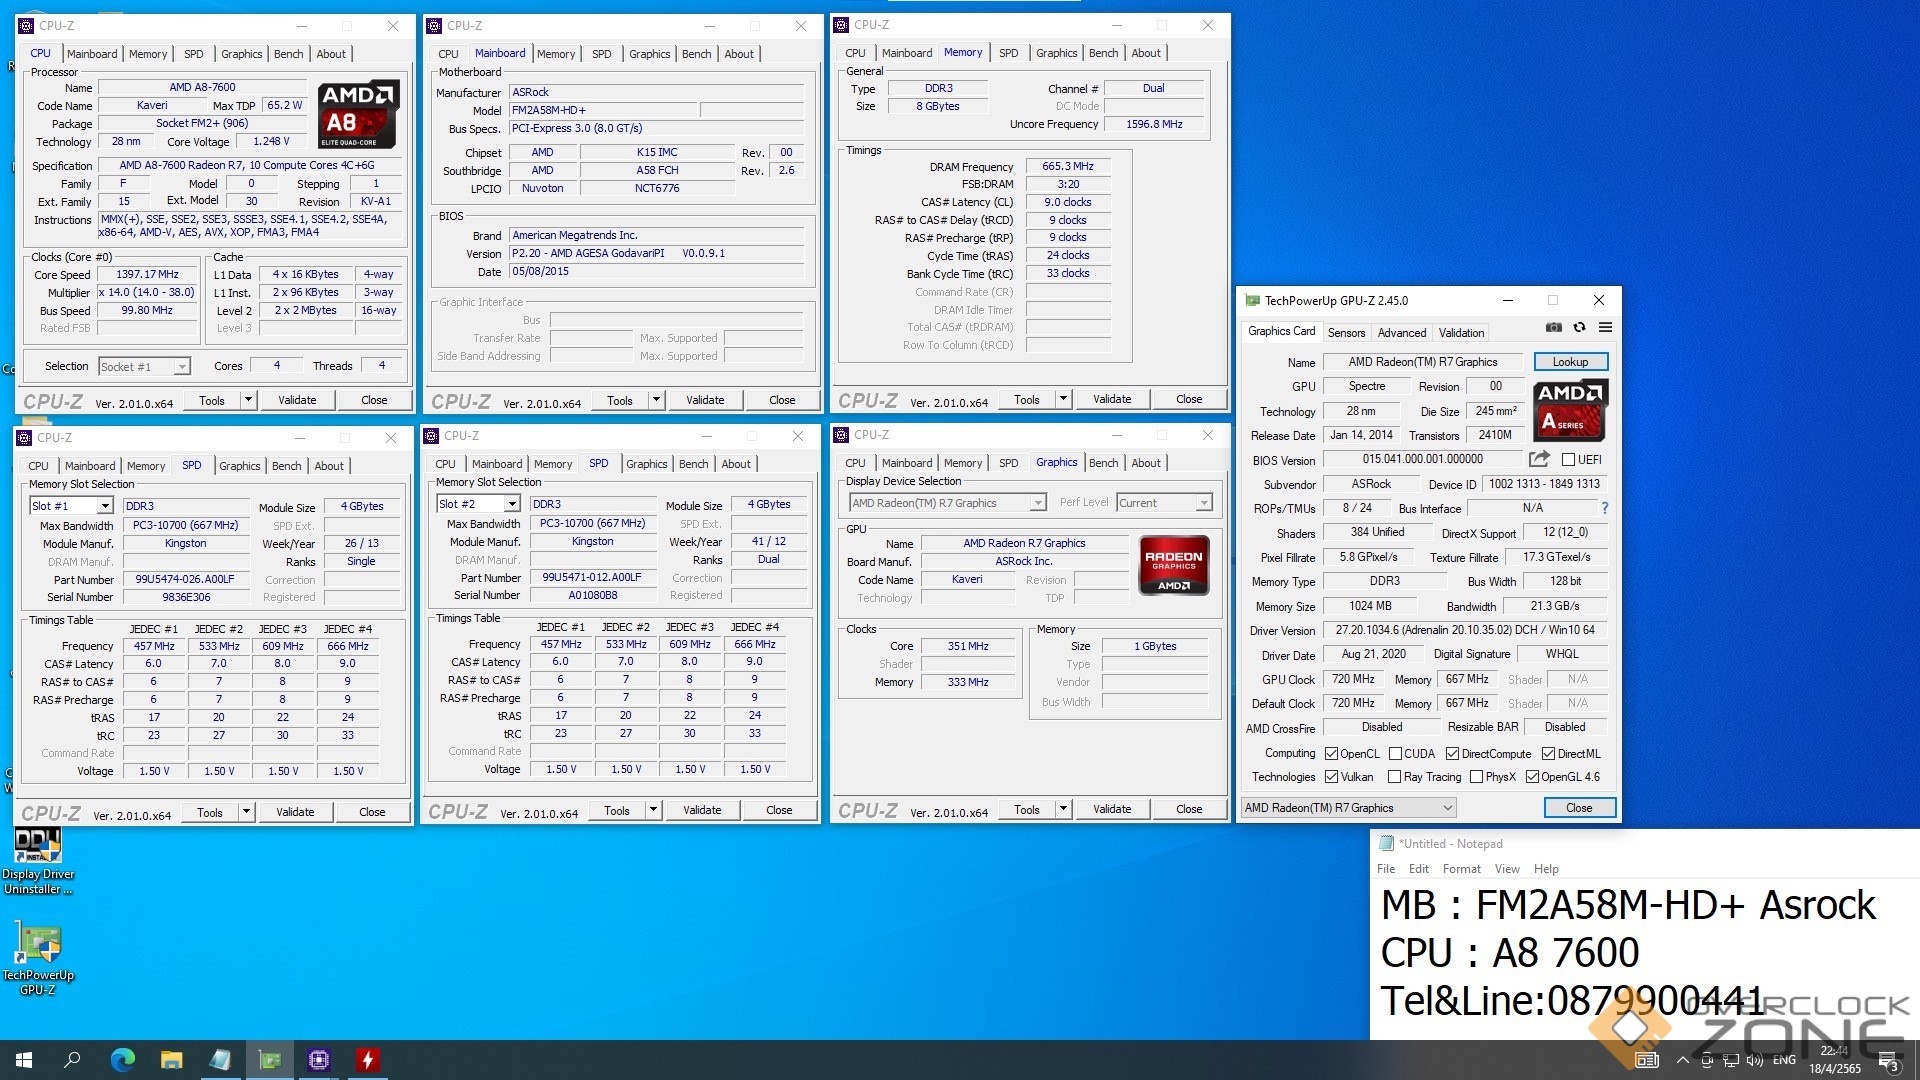Open the GPU-Z bottom adapter selection dropdown

(1348, 808)
